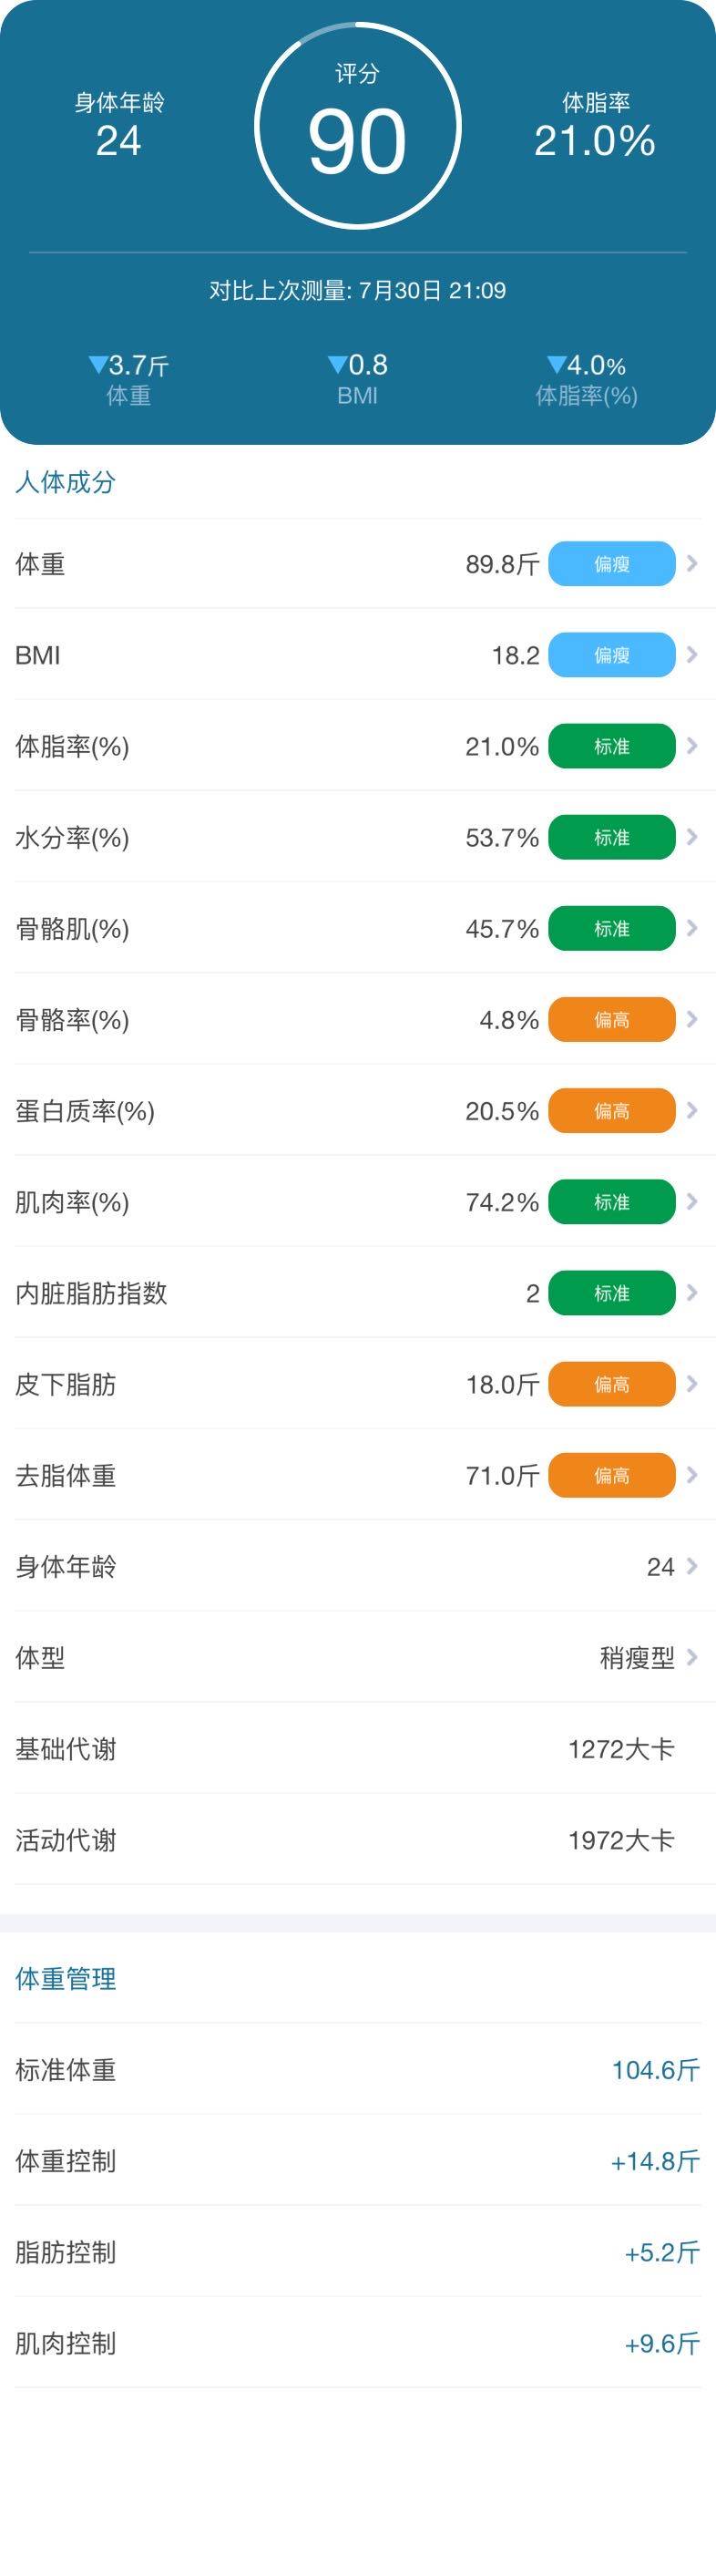Select the 标准体重 104.6斤 value
The height and width of the screenshot is (2576, 716).
(655, 2069)
